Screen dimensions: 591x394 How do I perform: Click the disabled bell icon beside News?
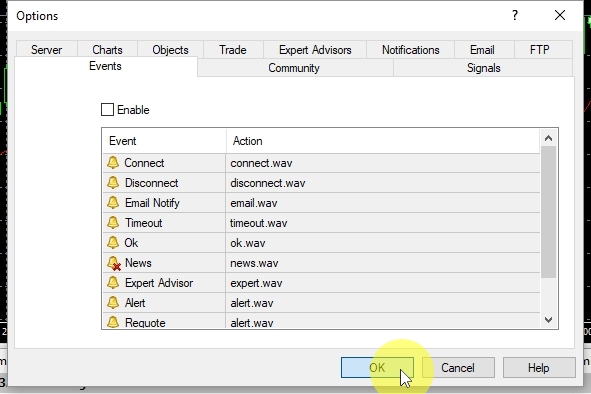pos(113,263)
